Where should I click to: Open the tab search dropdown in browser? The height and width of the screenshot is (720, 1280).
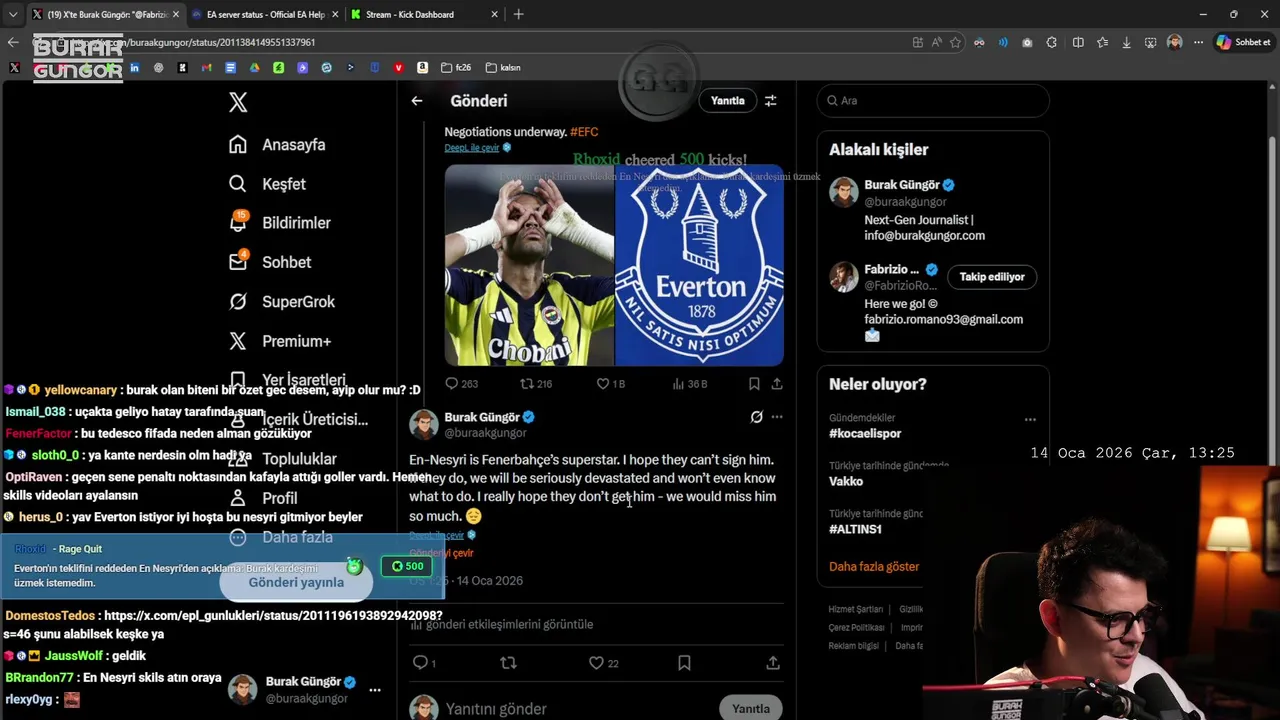point(12,14)
